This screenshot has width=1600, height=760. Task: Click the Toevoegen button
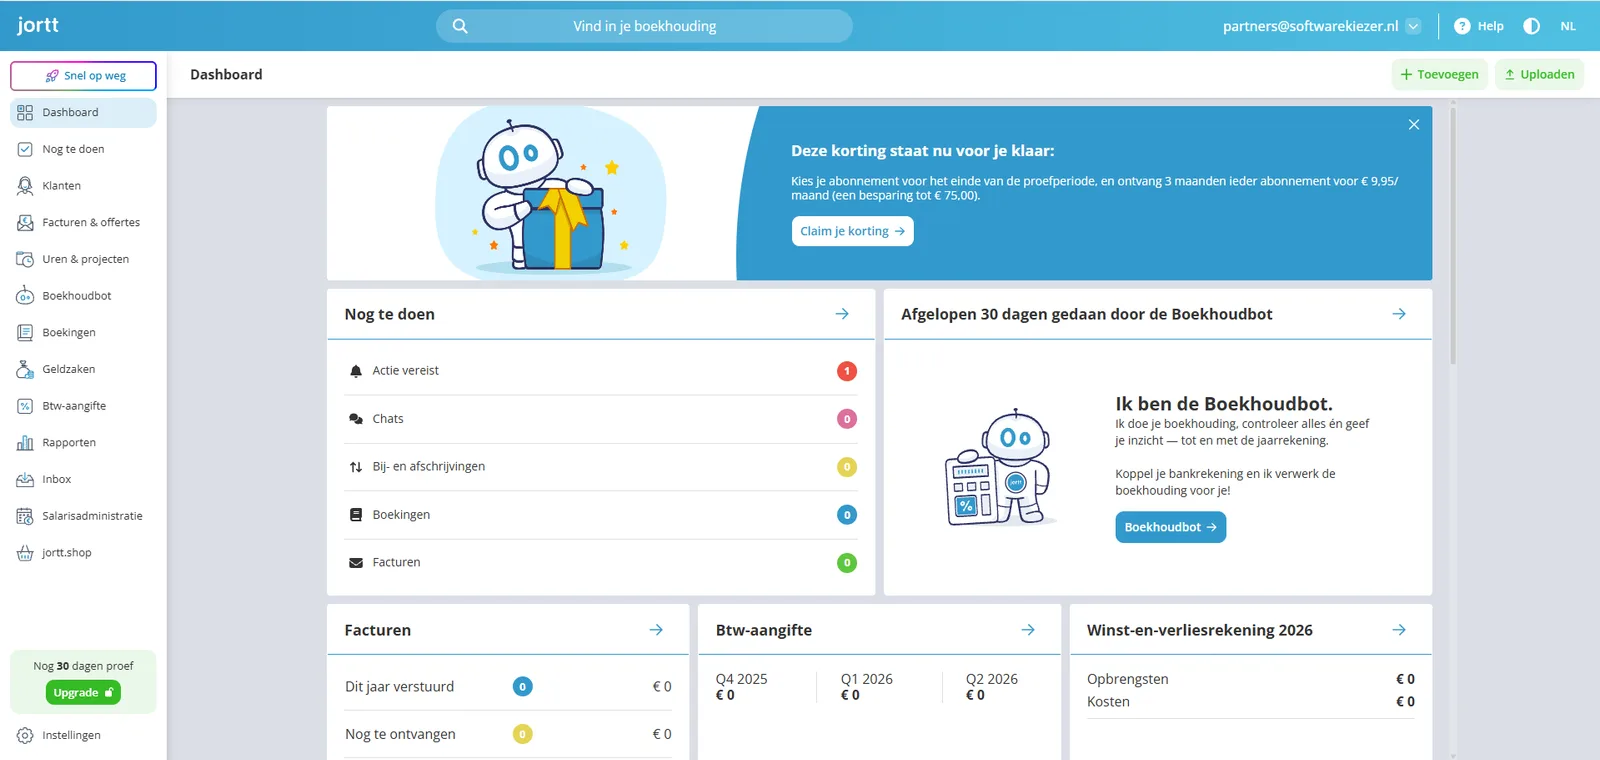point(1440,75)
